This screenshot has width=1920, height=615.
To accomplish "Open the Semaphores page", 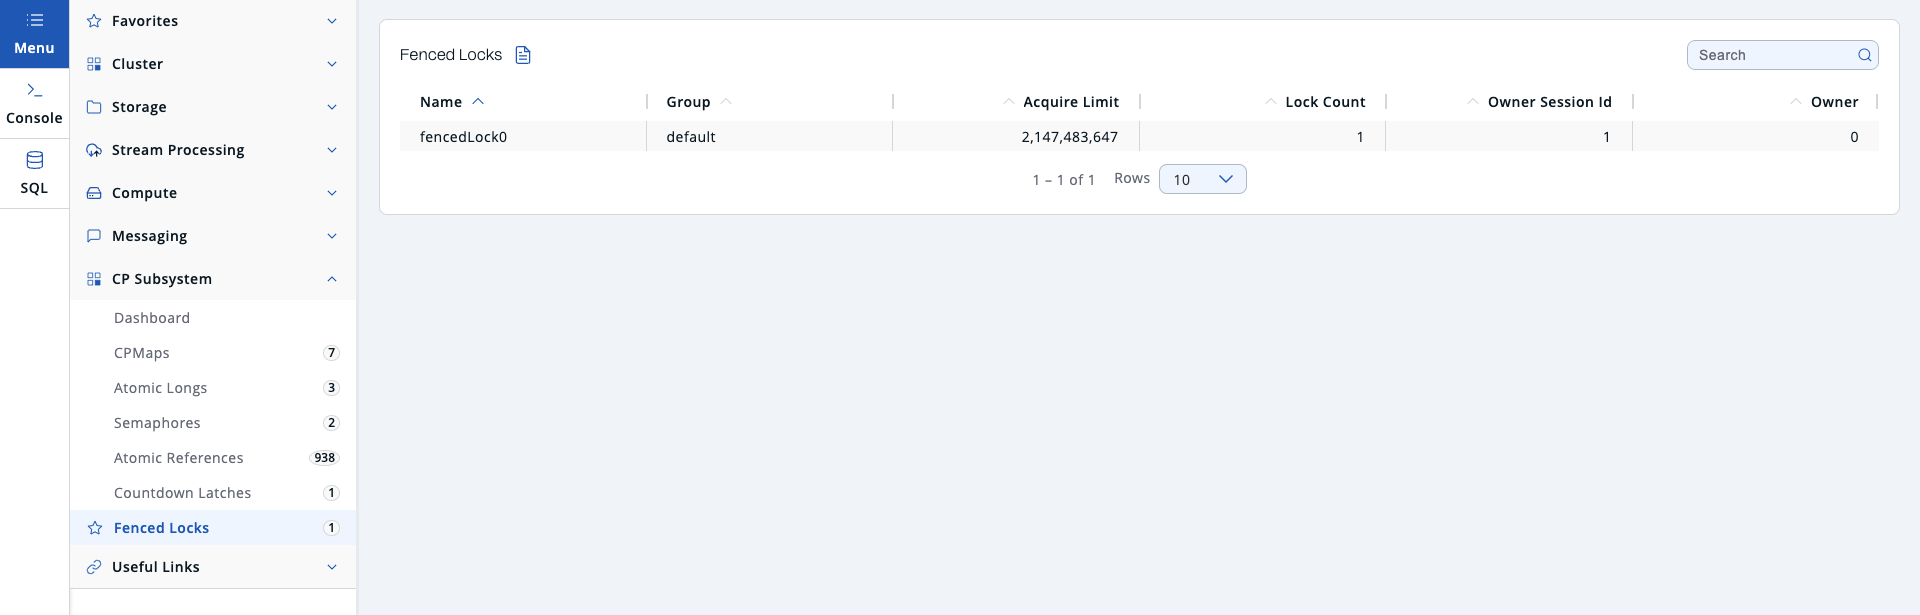I will [157, 423].
